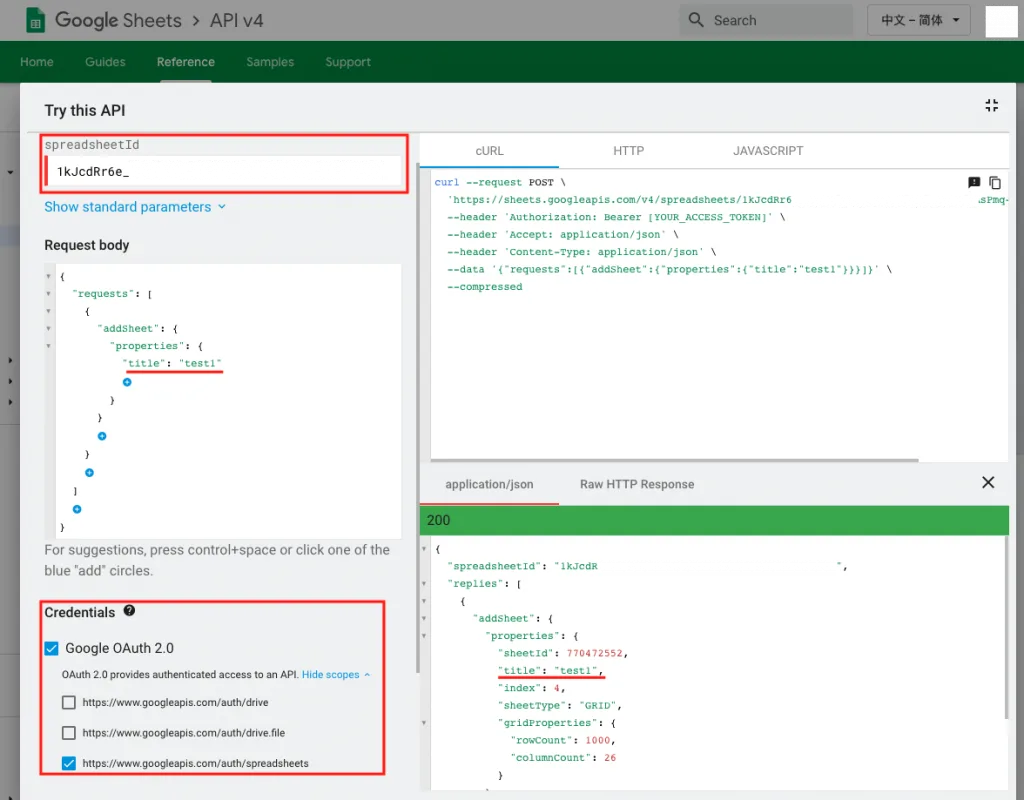Click the 200 status code text
The image size is (1024, 800).
pyautogui.click(x=438, y=520)
